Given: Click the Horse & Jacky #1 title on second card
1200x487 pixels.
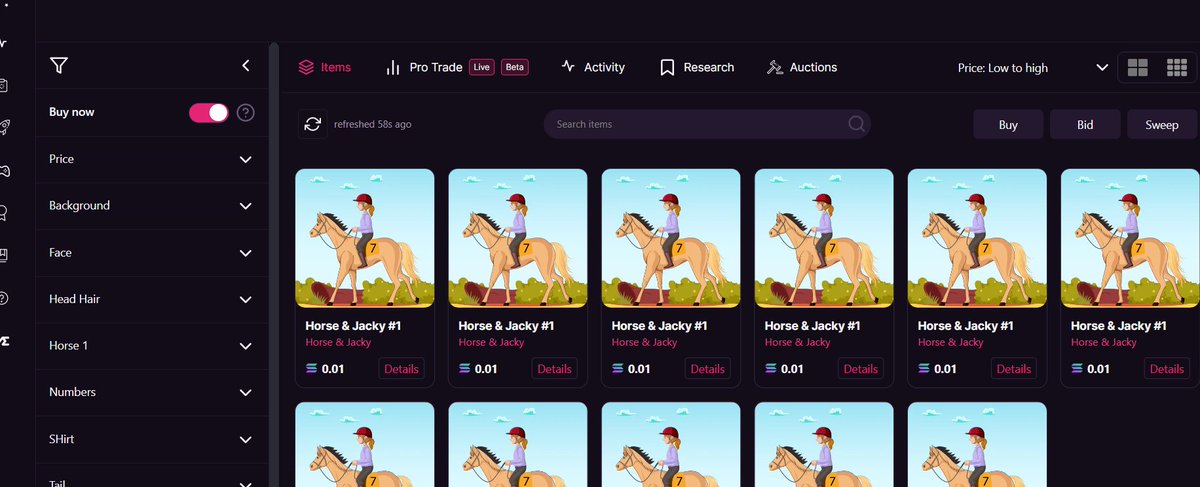Looking at the screenshot, I should (x=507, y=326).
